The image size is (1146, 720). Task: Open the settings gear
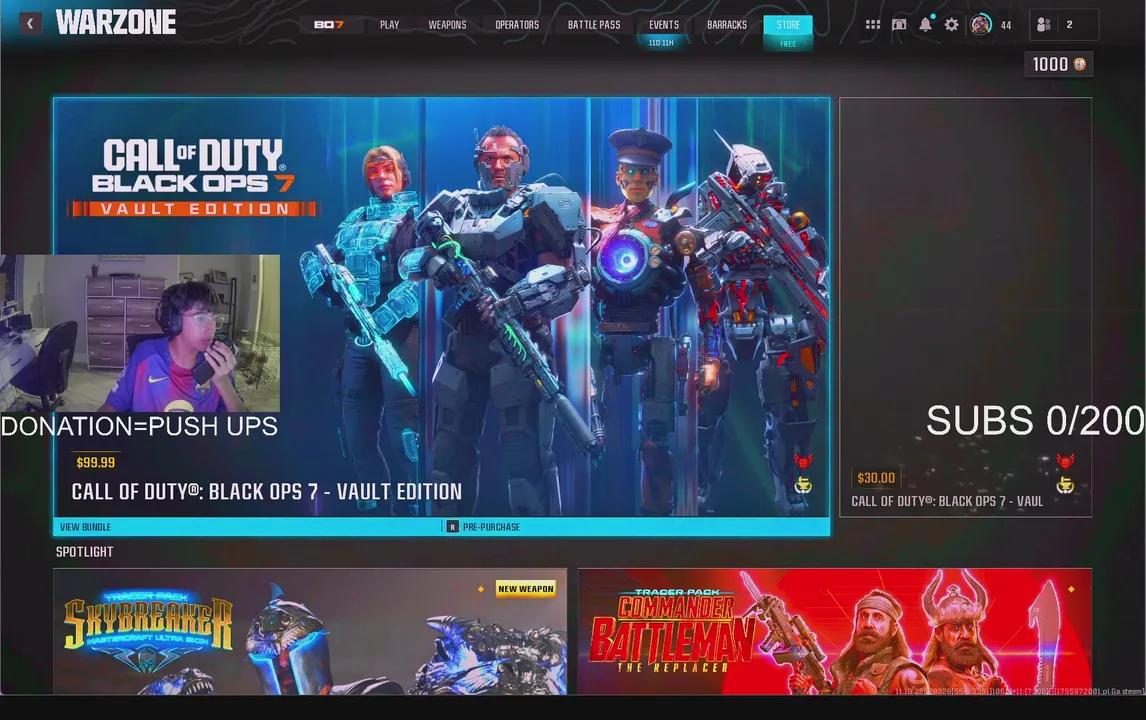click(952, 25)
